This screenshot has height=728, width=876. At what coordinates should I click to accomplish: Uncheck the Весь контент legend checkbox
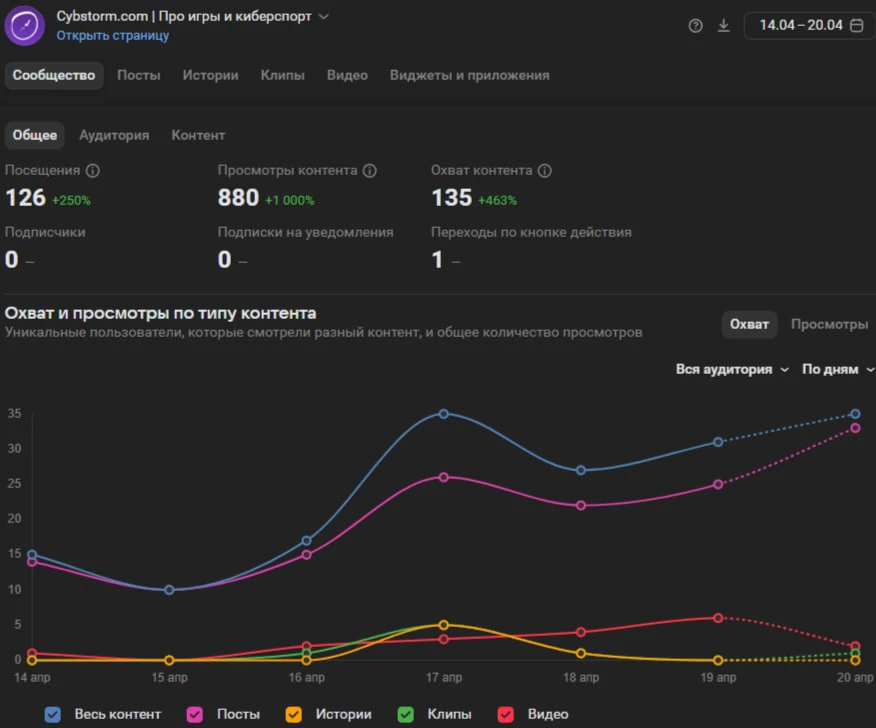pyautogui.click(x=53, y=715)
